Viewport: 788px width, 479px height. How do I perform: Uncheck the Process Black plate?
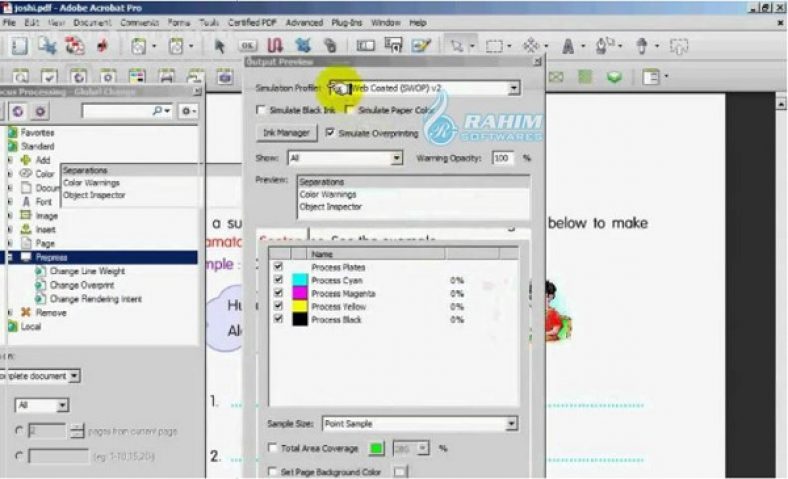(278, 319)
